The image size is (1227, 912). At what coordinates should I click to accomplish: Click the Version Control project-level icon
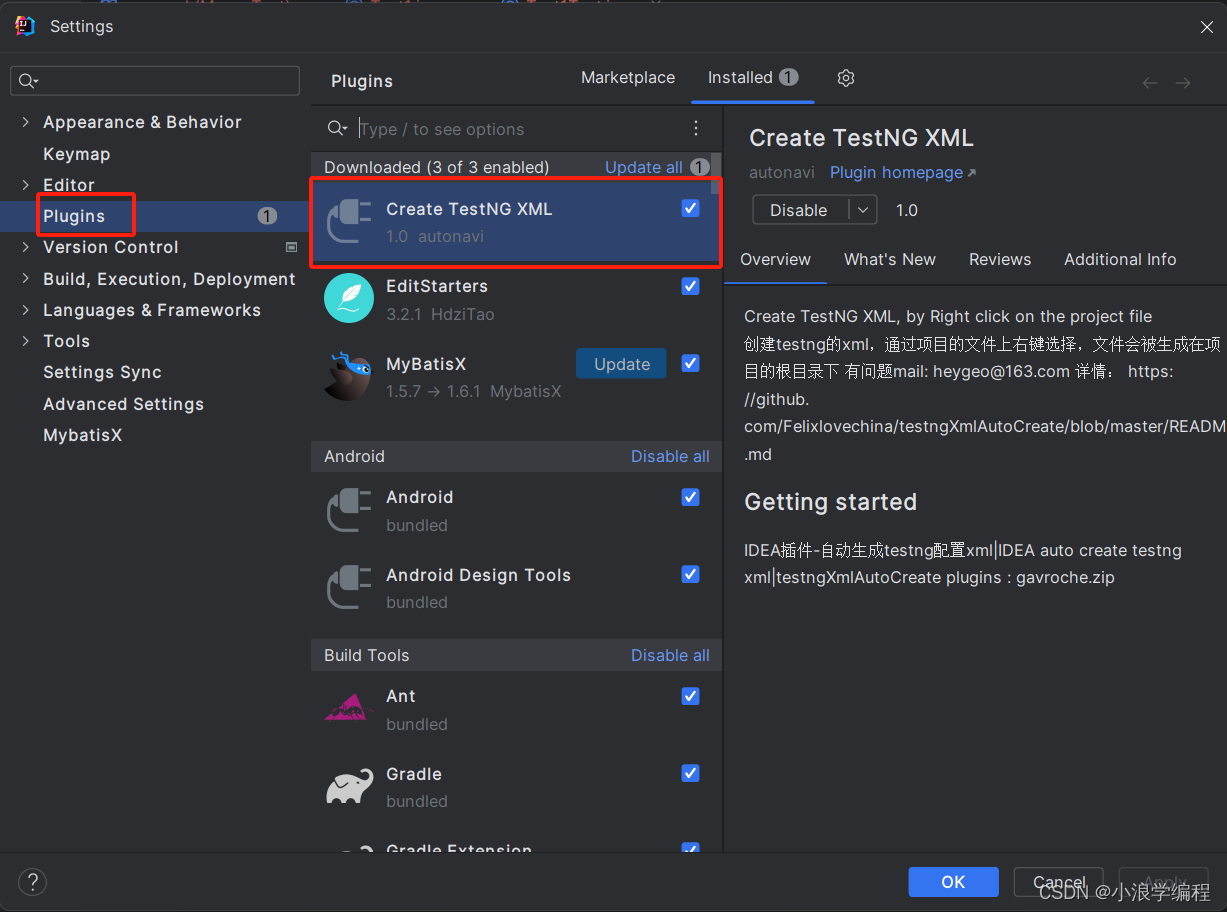(x=292, y=247)
